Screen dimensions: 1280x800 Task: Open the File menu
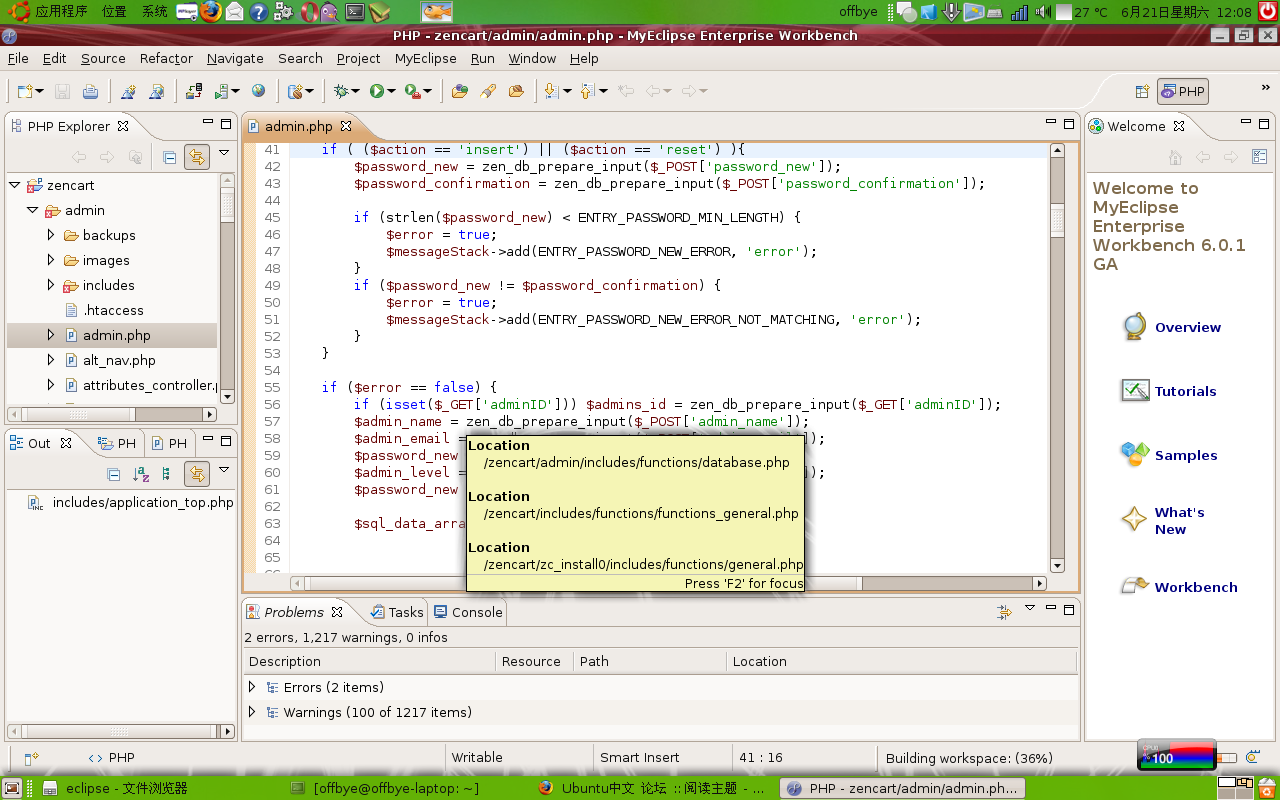pyautogui.click(x=18, y=58)
